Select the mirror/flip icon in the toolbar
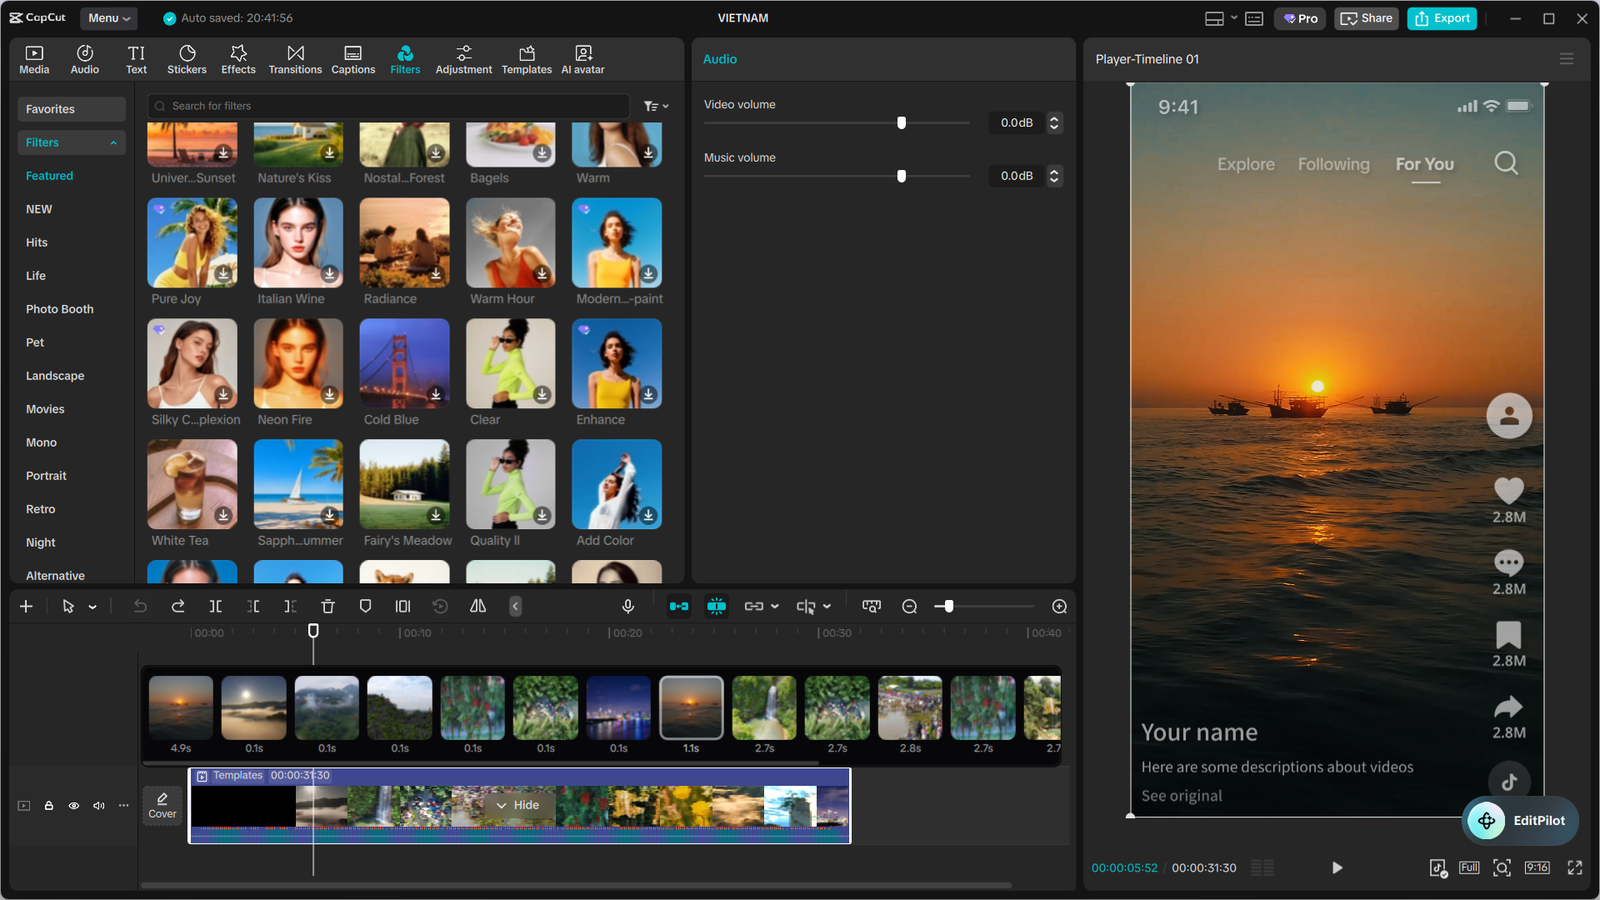Screen dimensions: 1600x900 tap(477, 606)
